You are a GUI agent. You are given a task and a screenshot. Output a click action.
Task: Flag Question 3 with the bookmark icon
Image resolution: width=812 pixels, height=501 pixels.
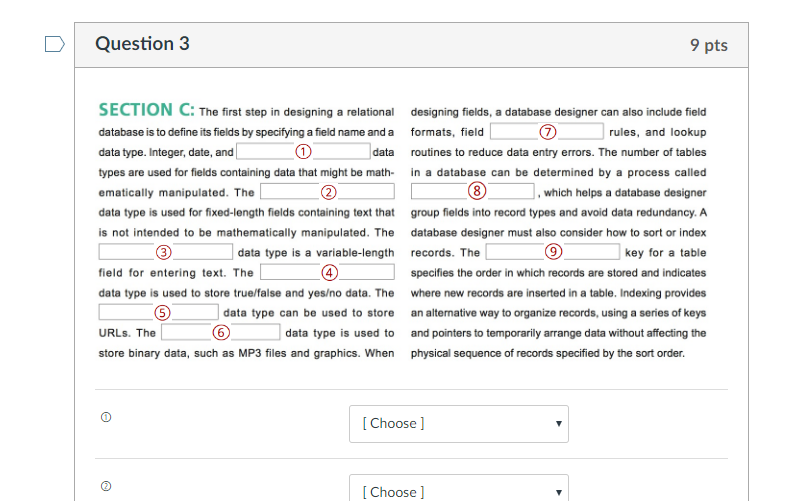click(54, 45)
